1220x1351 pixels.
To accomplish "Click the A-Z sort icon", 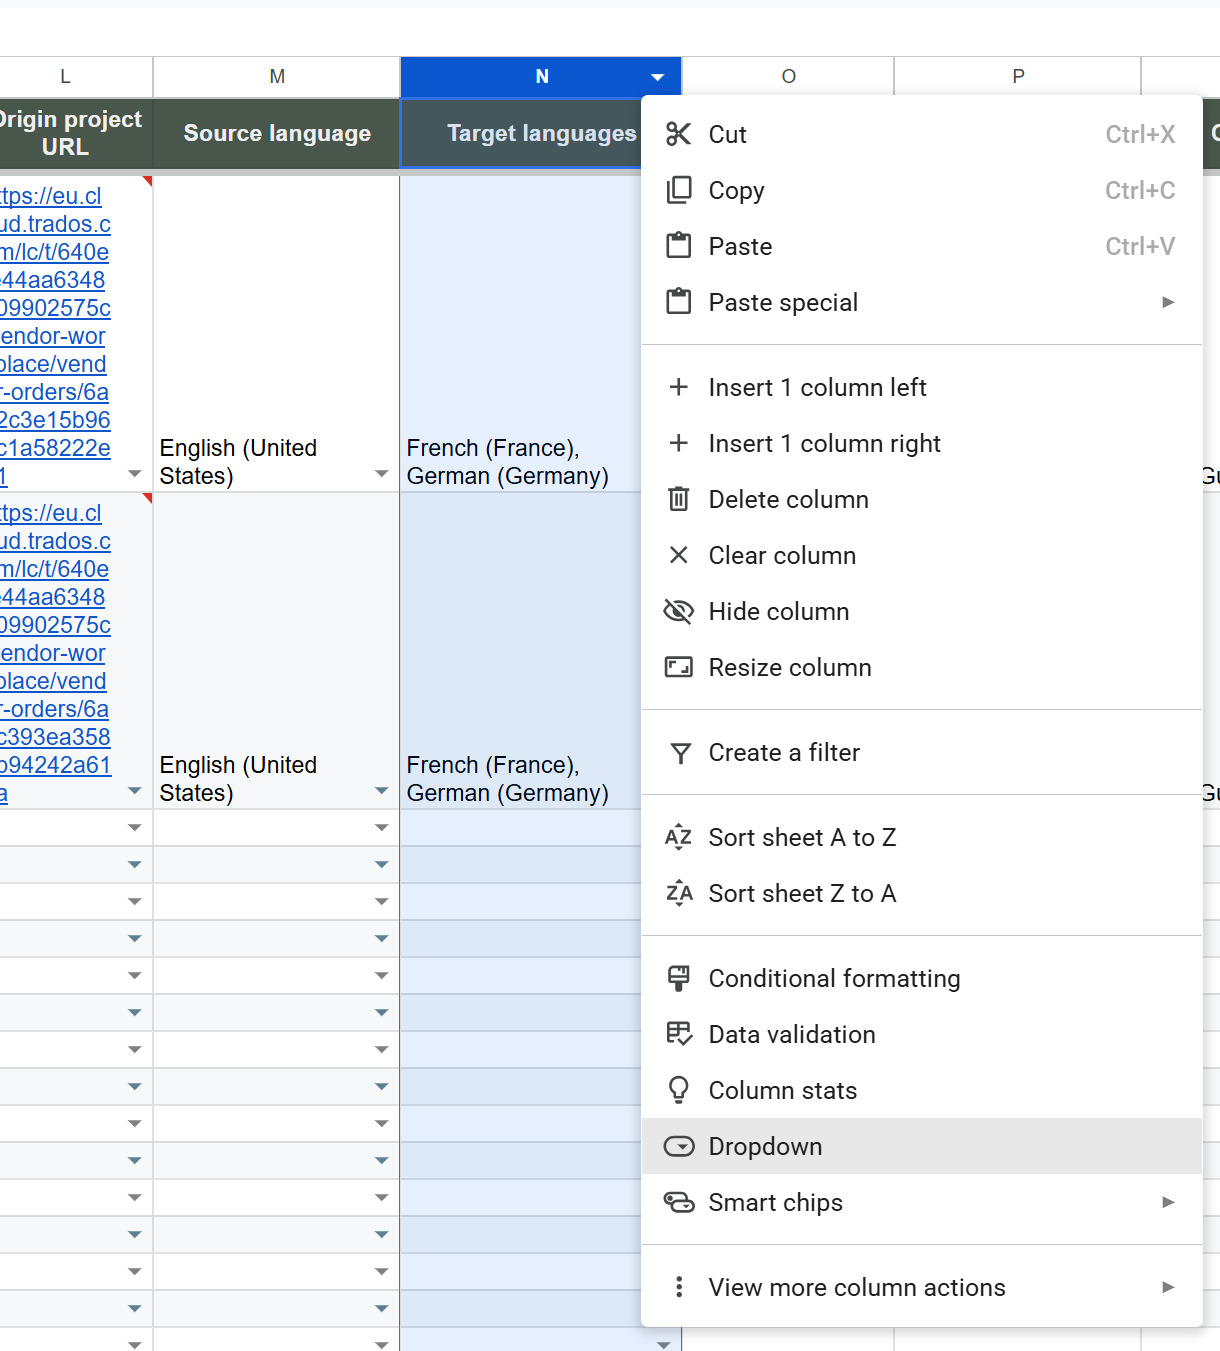I will tap(679, 837).
